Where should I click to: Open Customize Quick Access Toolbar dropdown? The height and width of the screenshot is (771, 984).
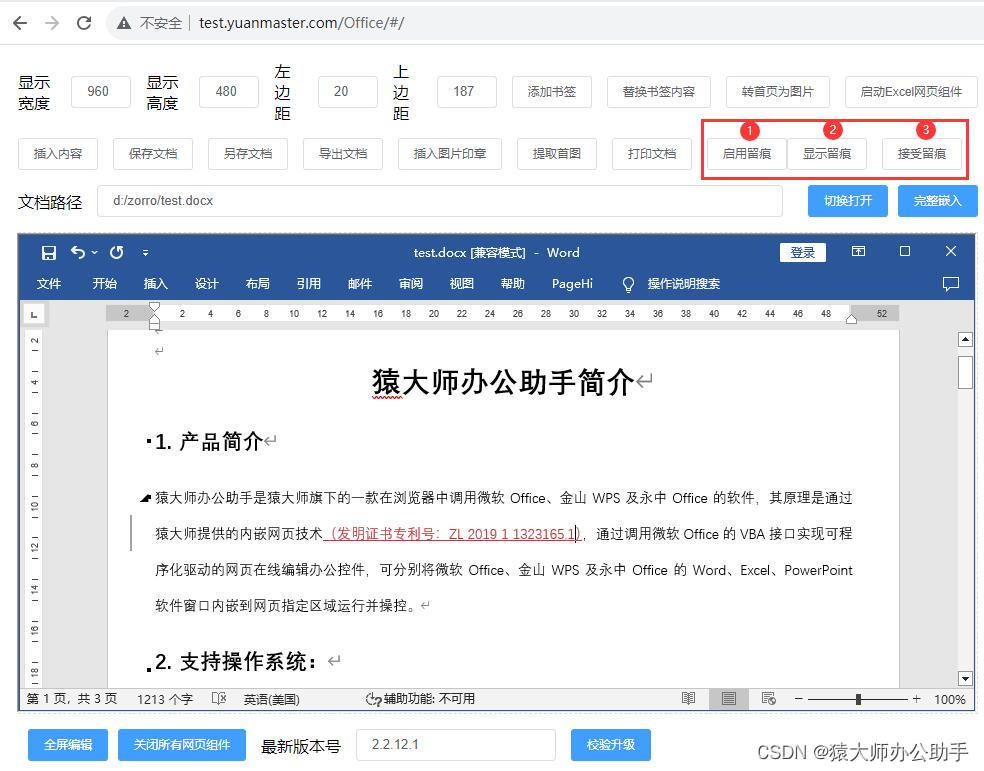(145, 253)
